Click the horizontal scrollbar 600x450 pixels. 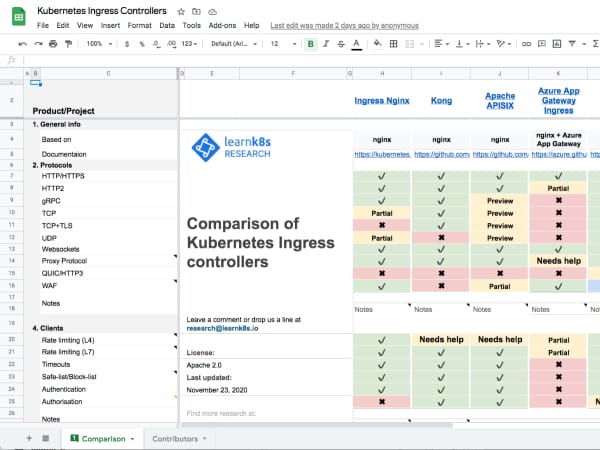(317, 425)
